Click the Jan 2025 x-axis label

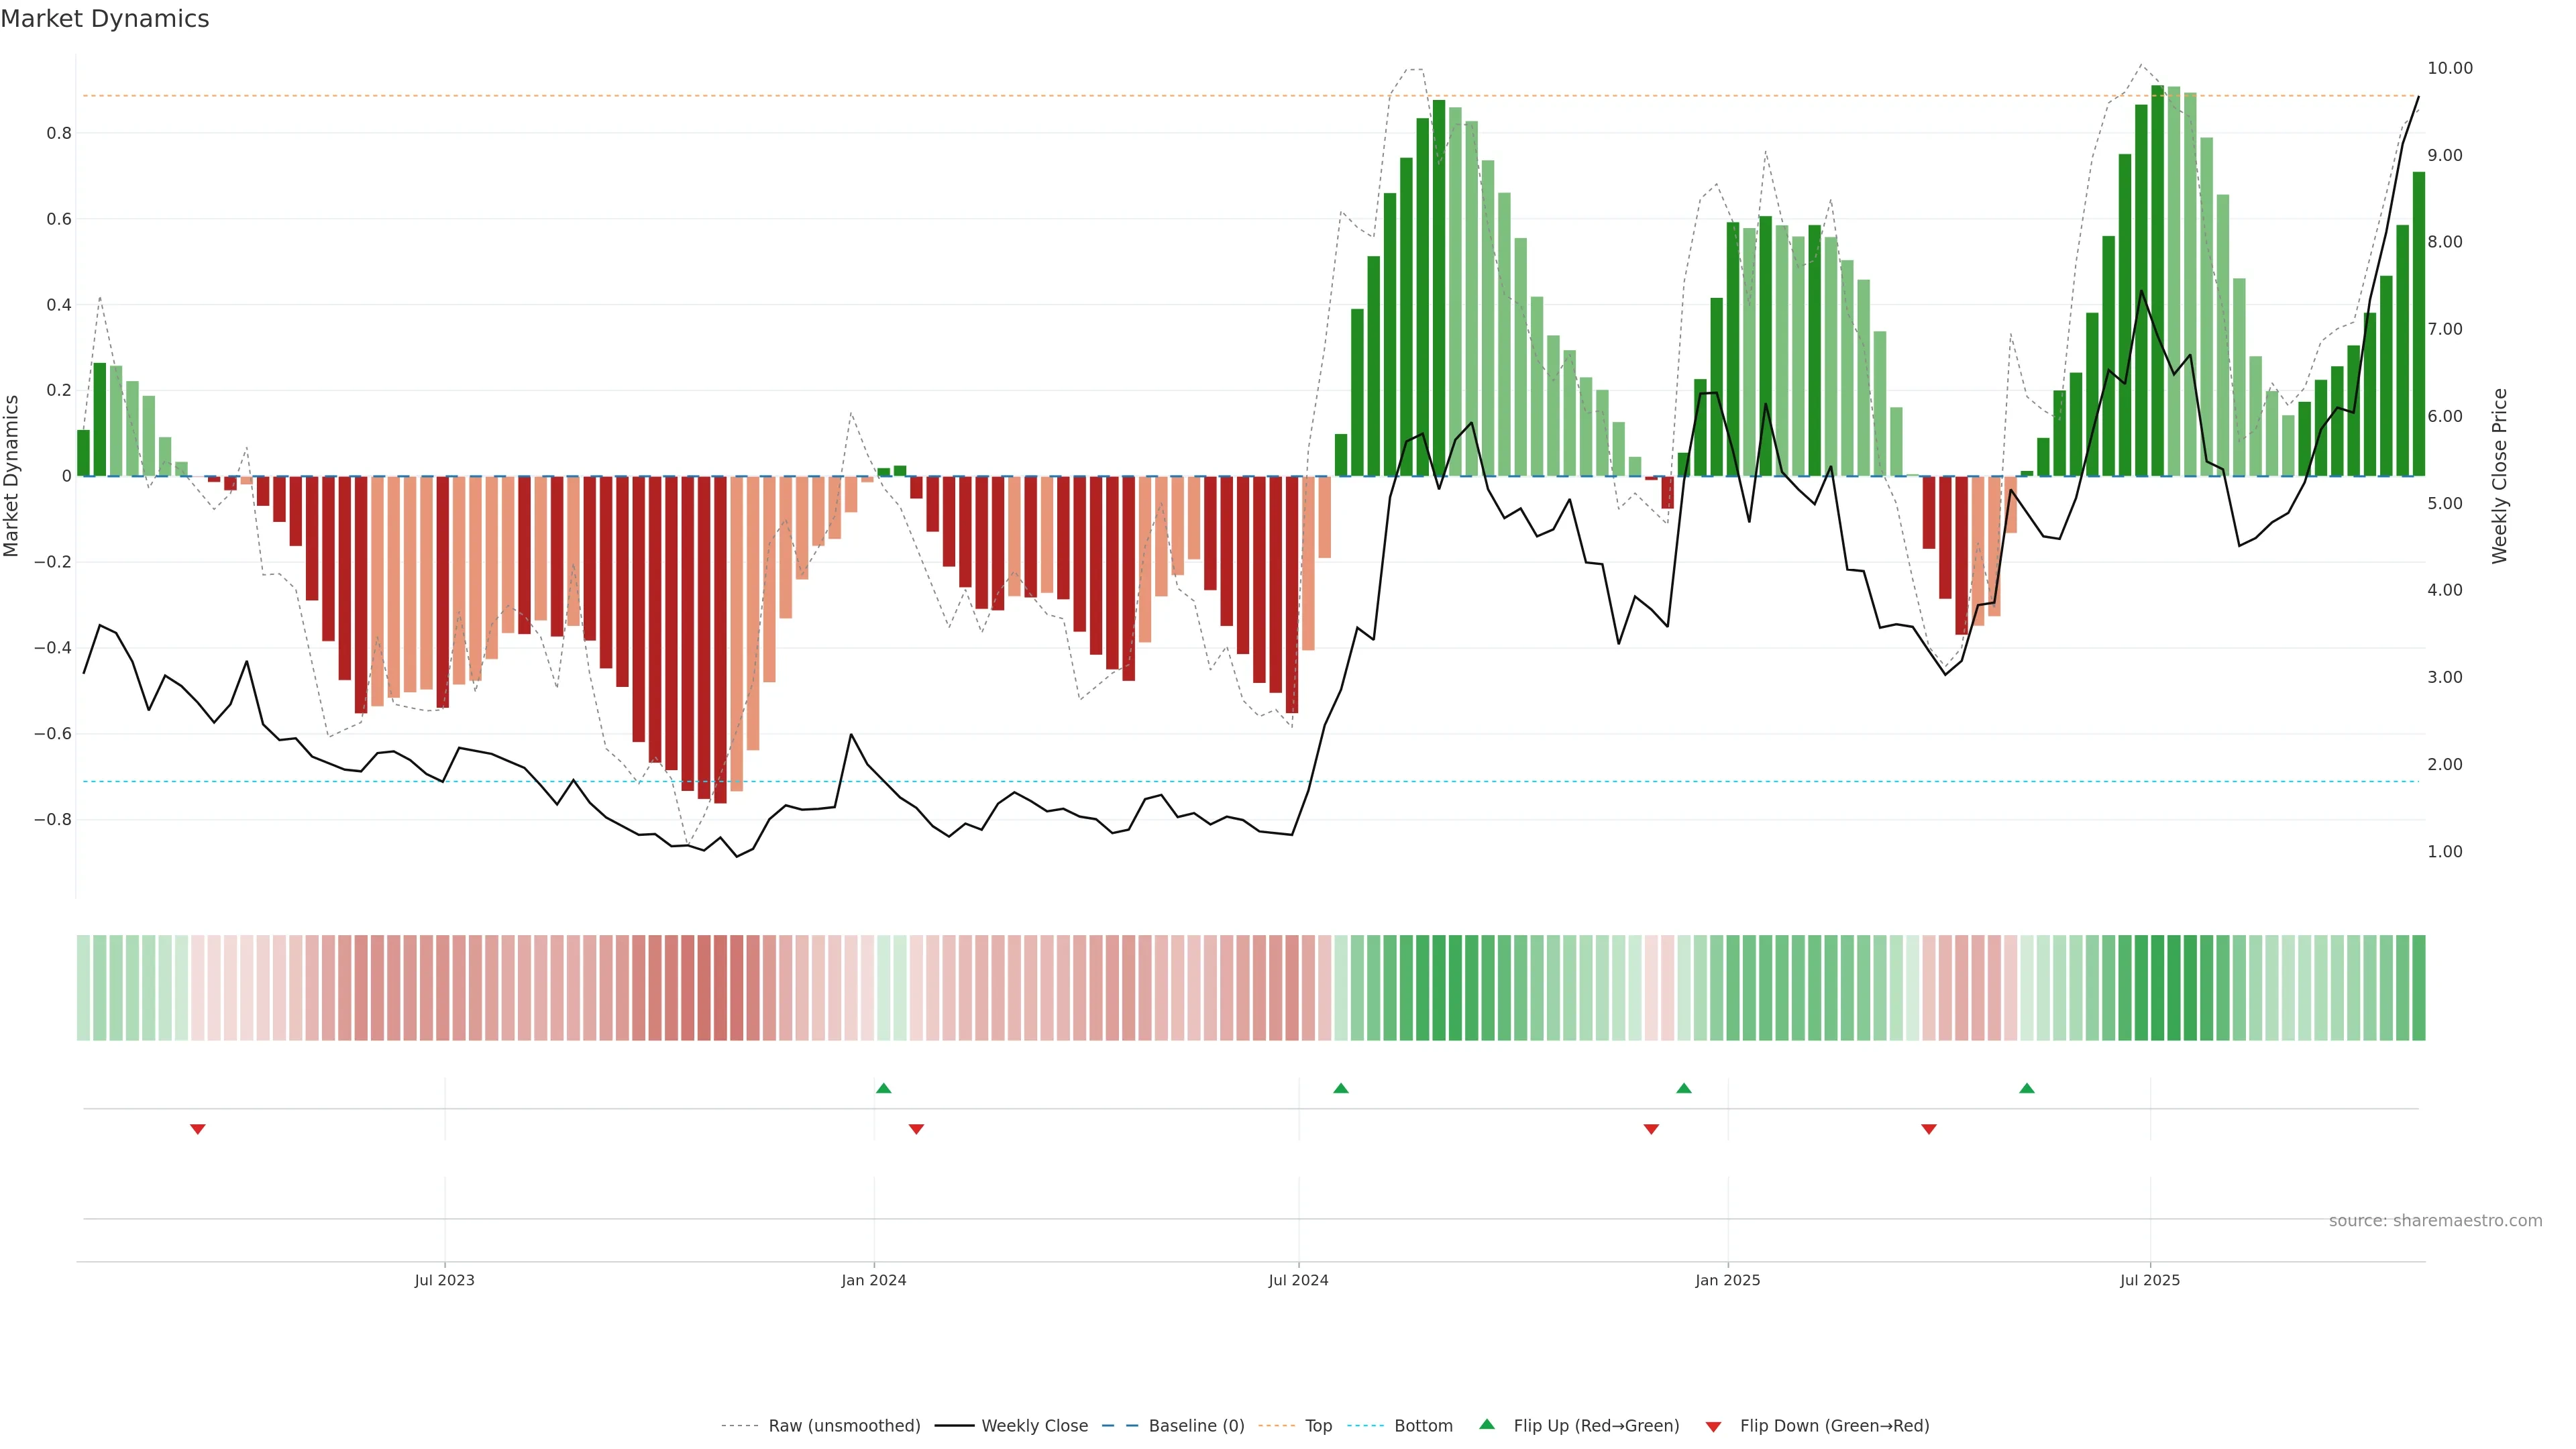1727,1280
